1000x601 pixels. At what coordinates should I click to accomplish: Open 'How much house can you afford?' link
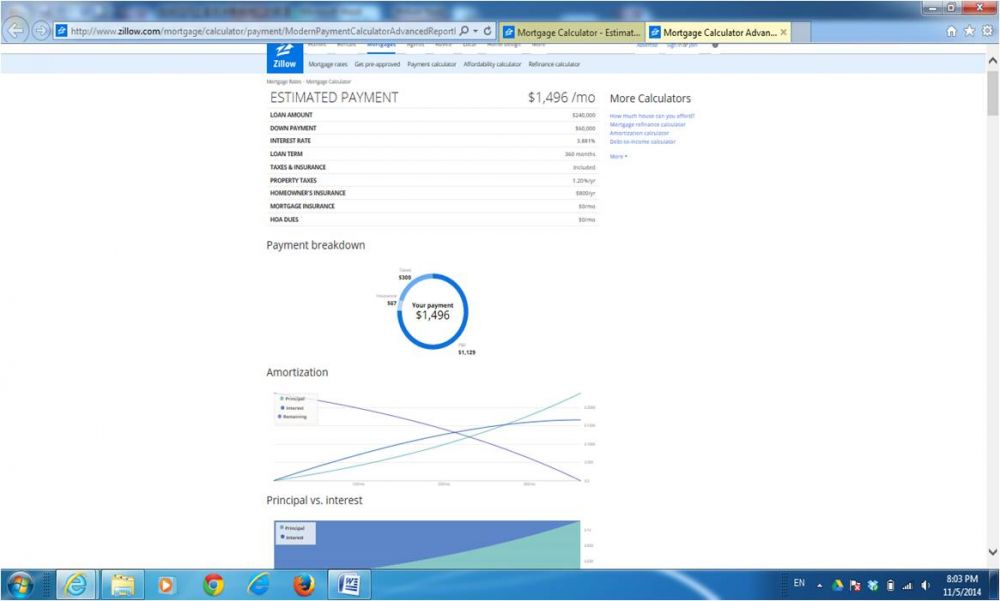(651, 116)
